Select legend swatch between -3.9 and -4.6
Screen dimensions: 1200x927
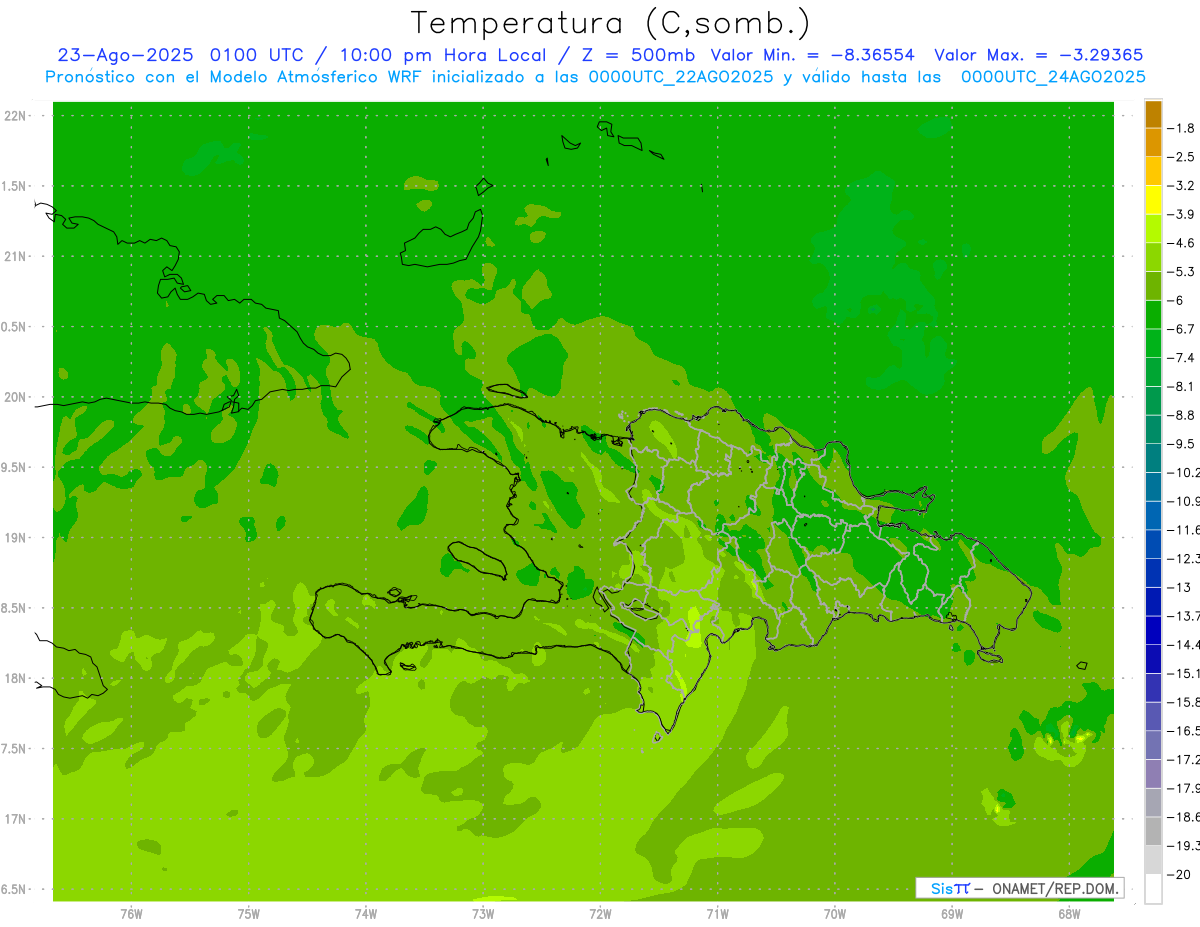(x=1153, y=228)
